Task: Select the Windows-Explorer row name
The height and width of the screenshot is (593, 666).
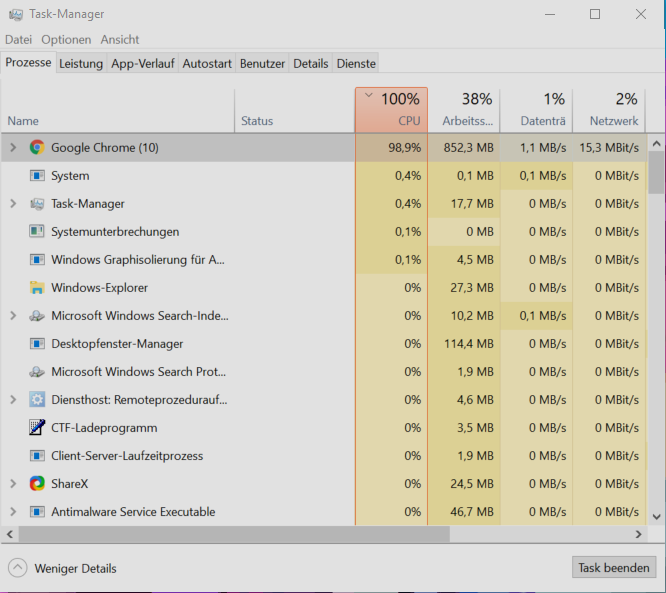Action: pyautogui.click(x=99, y=288)
